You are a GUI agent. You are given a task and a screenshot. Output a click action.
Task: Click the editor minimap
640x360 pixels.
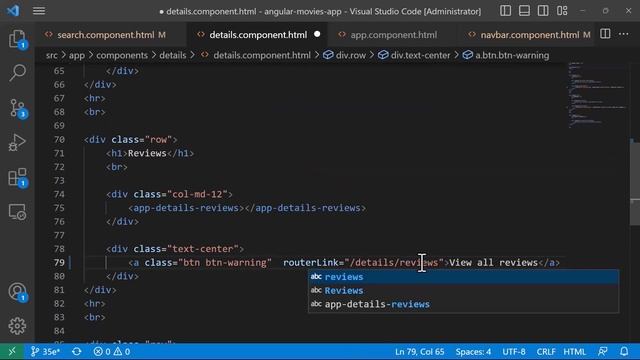click(x=596, y=95)
